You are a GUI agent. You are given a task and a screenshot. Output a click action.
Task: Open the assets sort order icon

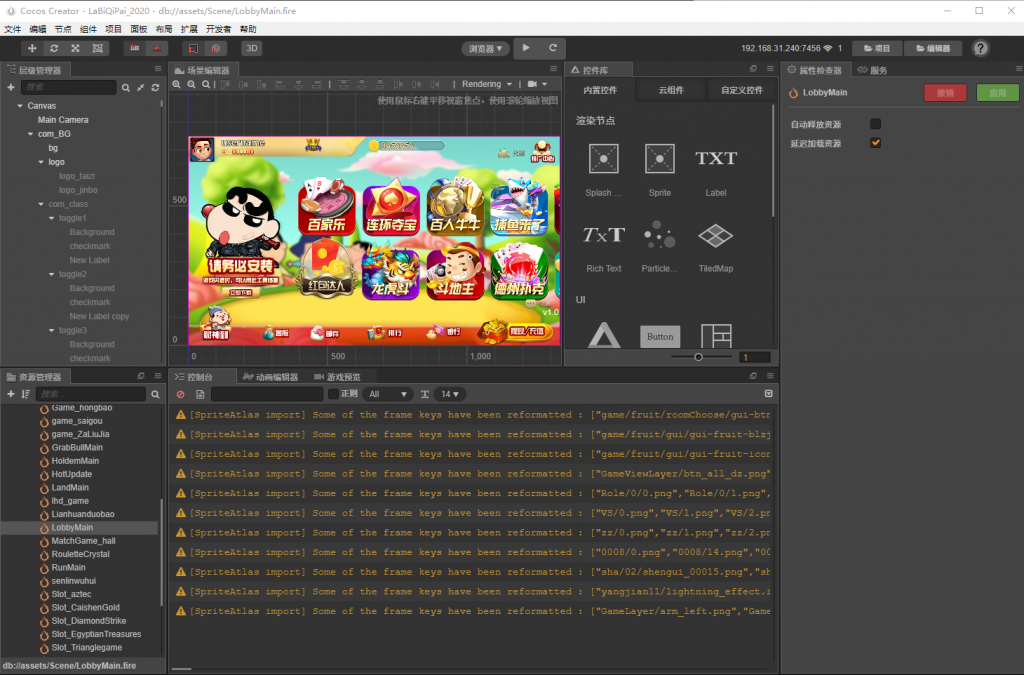(x=25, y=394)
